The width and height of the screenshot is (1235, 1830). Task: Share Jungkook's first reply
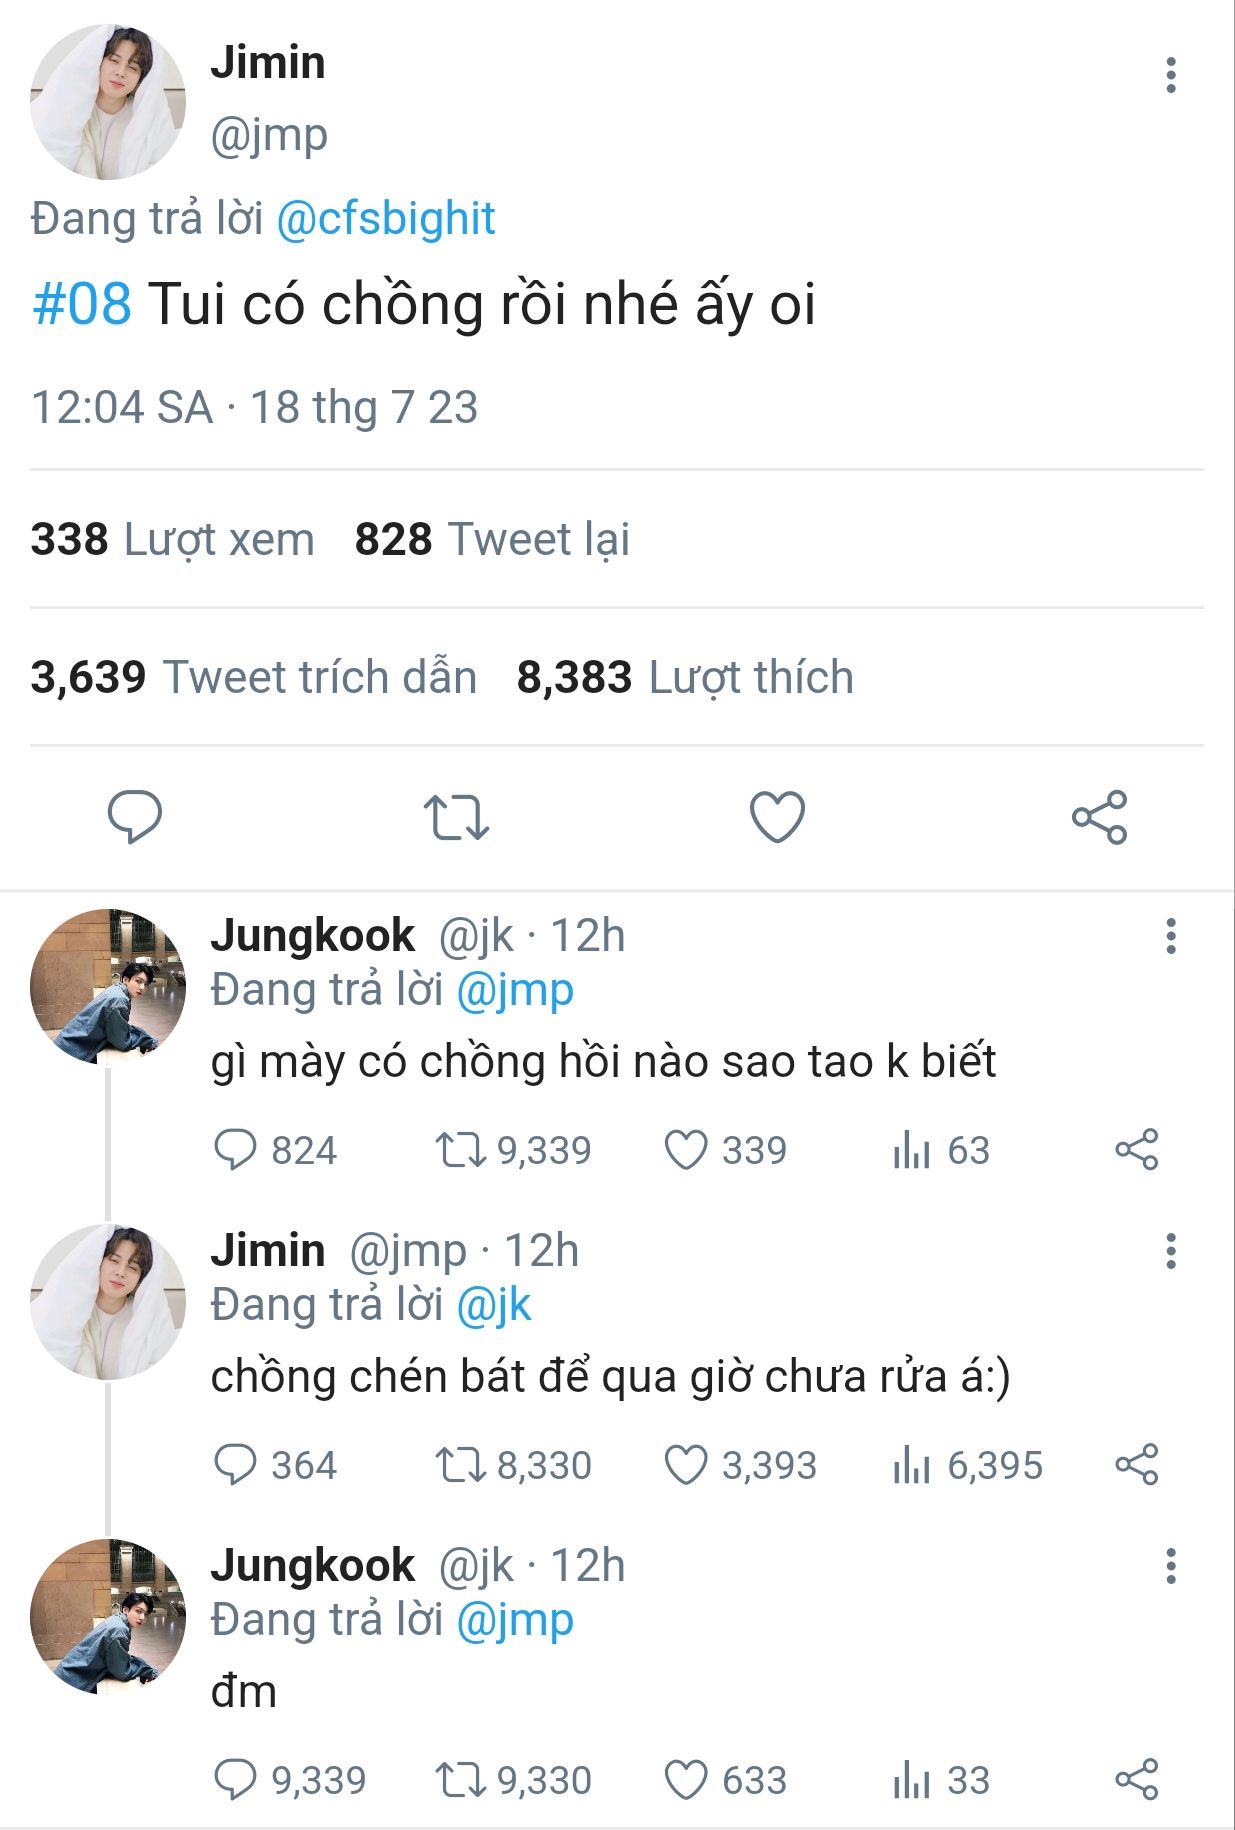[x=1136, y=1150]
